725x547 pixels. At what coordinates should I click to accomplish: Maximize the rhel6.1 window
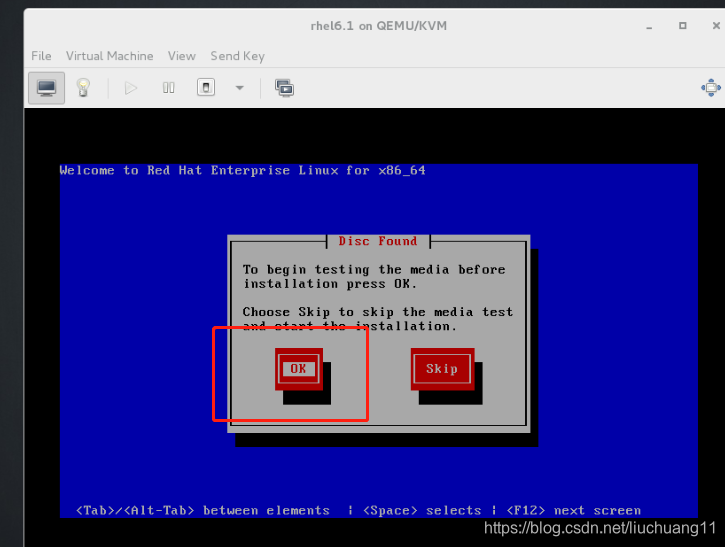[x=682, y=26]
